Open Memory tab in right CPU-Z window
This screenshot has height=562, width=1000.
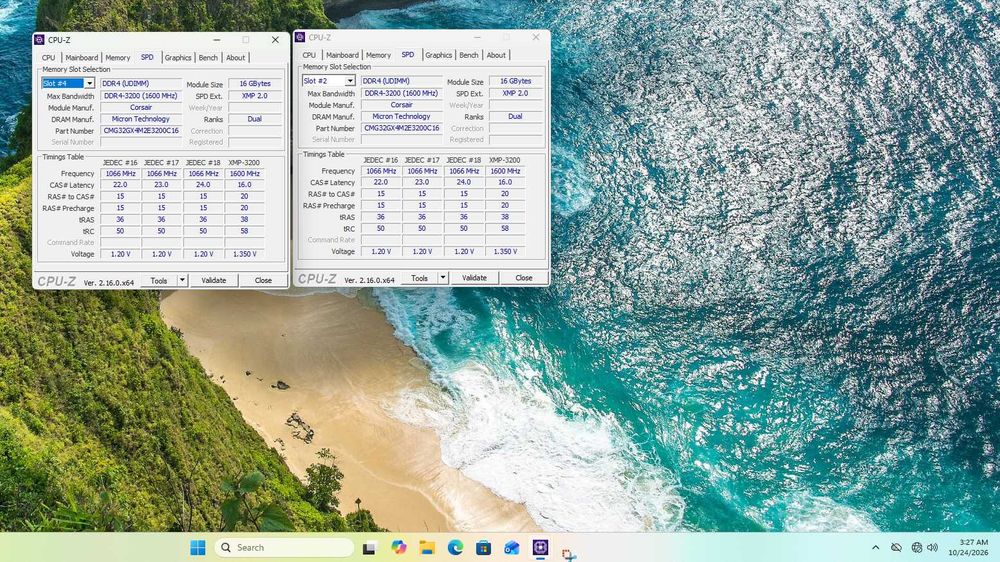378,55
